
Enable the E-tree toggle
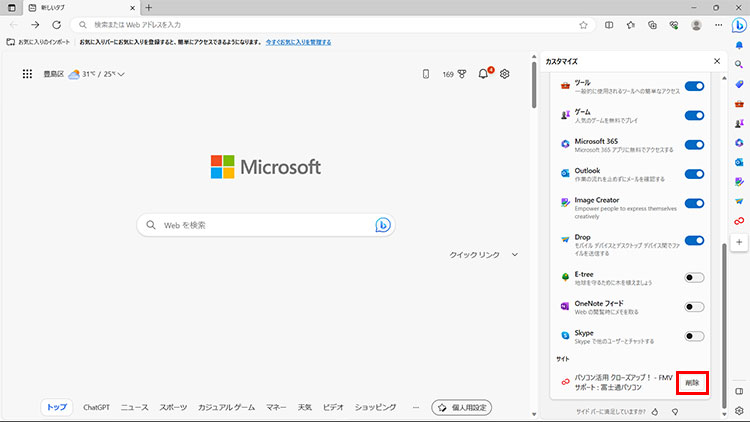tap(694, 277)
